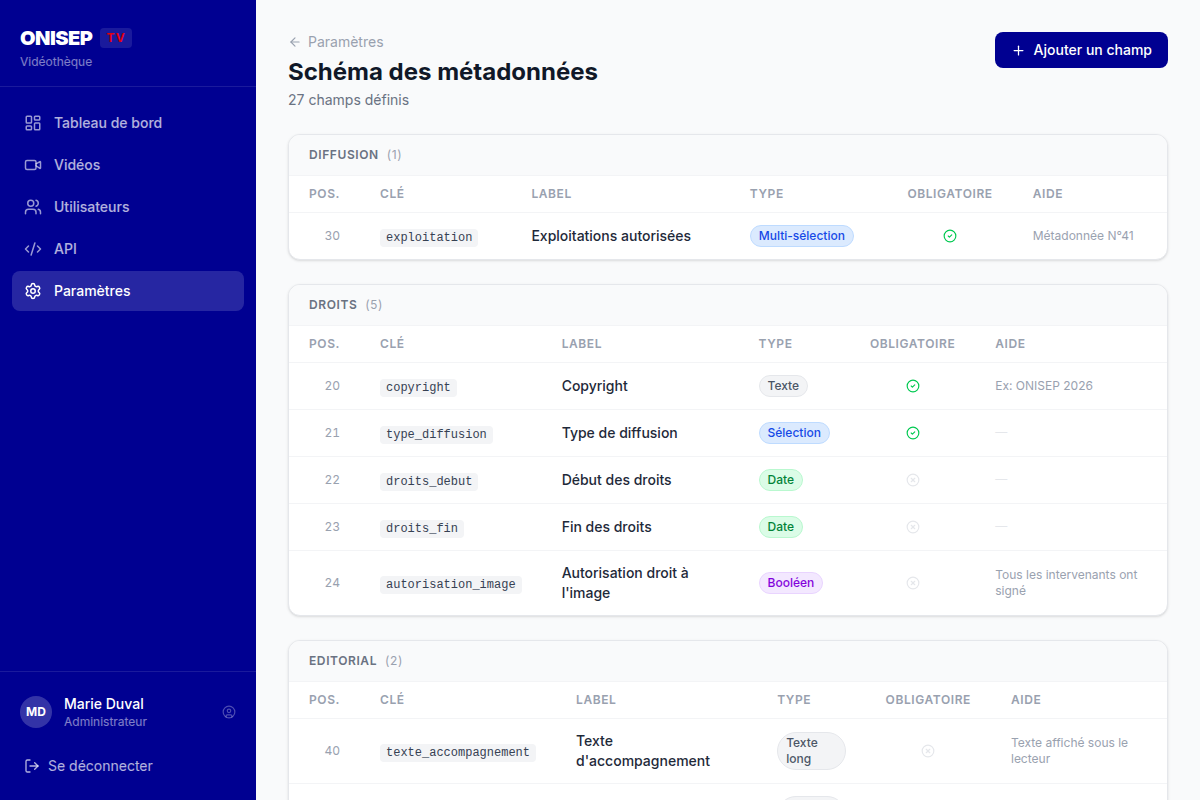Image resolution: width=1200 pixels, height=800 pixels.
Task: Click help text Tous les intervenants ont signé
Action: pyautogui.click(x=1067, y=583)
